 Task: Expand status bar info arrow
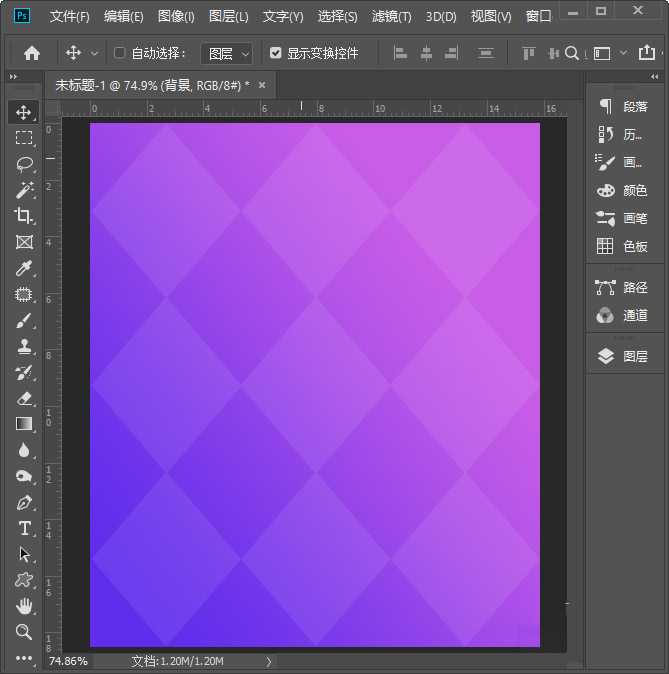[x=268, y=661]
